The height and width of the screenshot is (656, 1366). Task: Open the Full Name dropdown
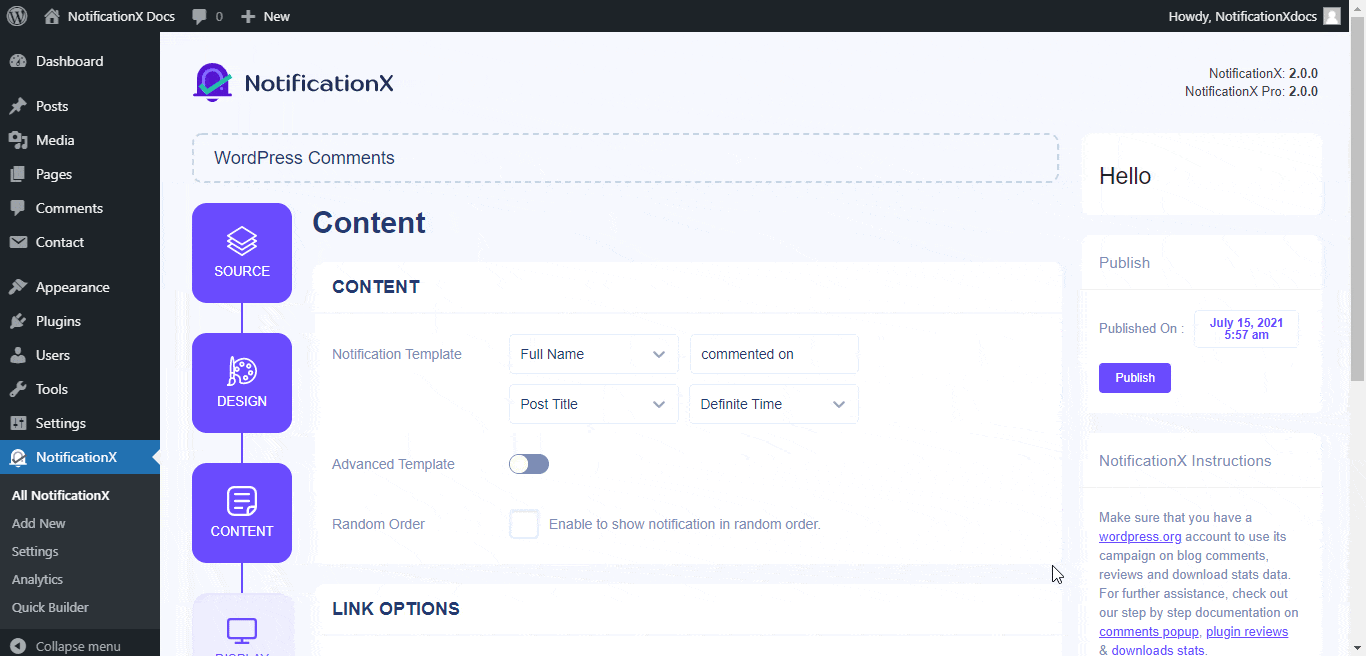pos(594,354)
